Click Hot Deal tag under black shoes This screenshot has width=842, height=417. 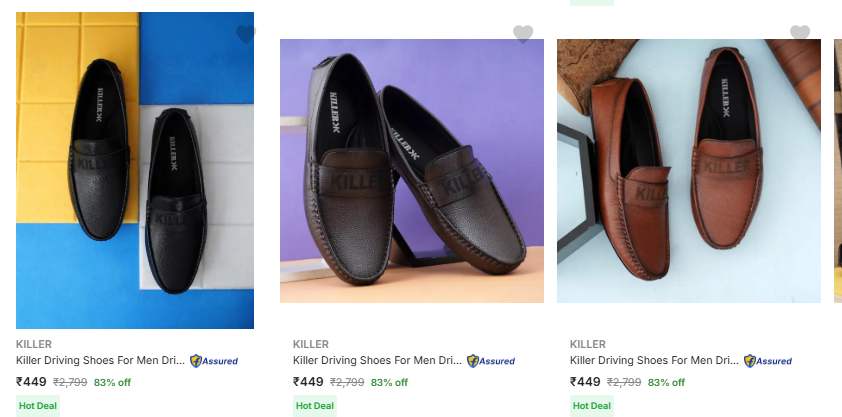tap(37, 405)
